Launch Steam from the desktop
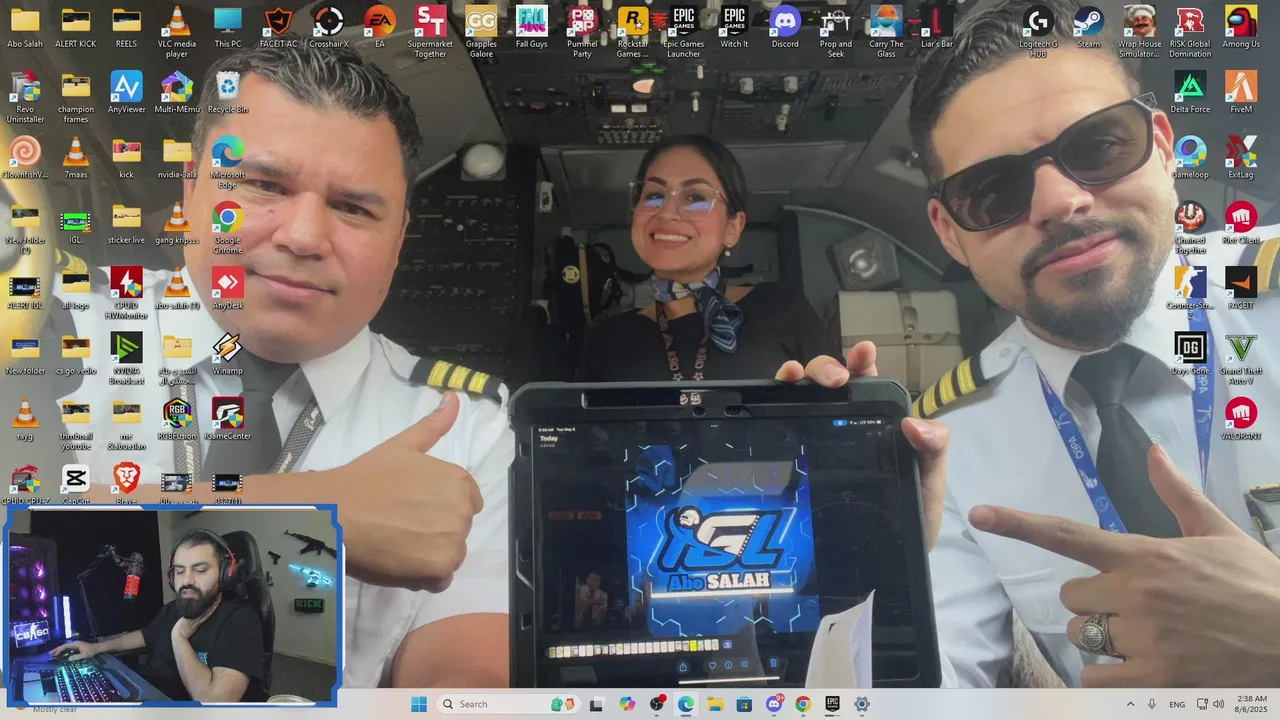 coord(1089,28)
